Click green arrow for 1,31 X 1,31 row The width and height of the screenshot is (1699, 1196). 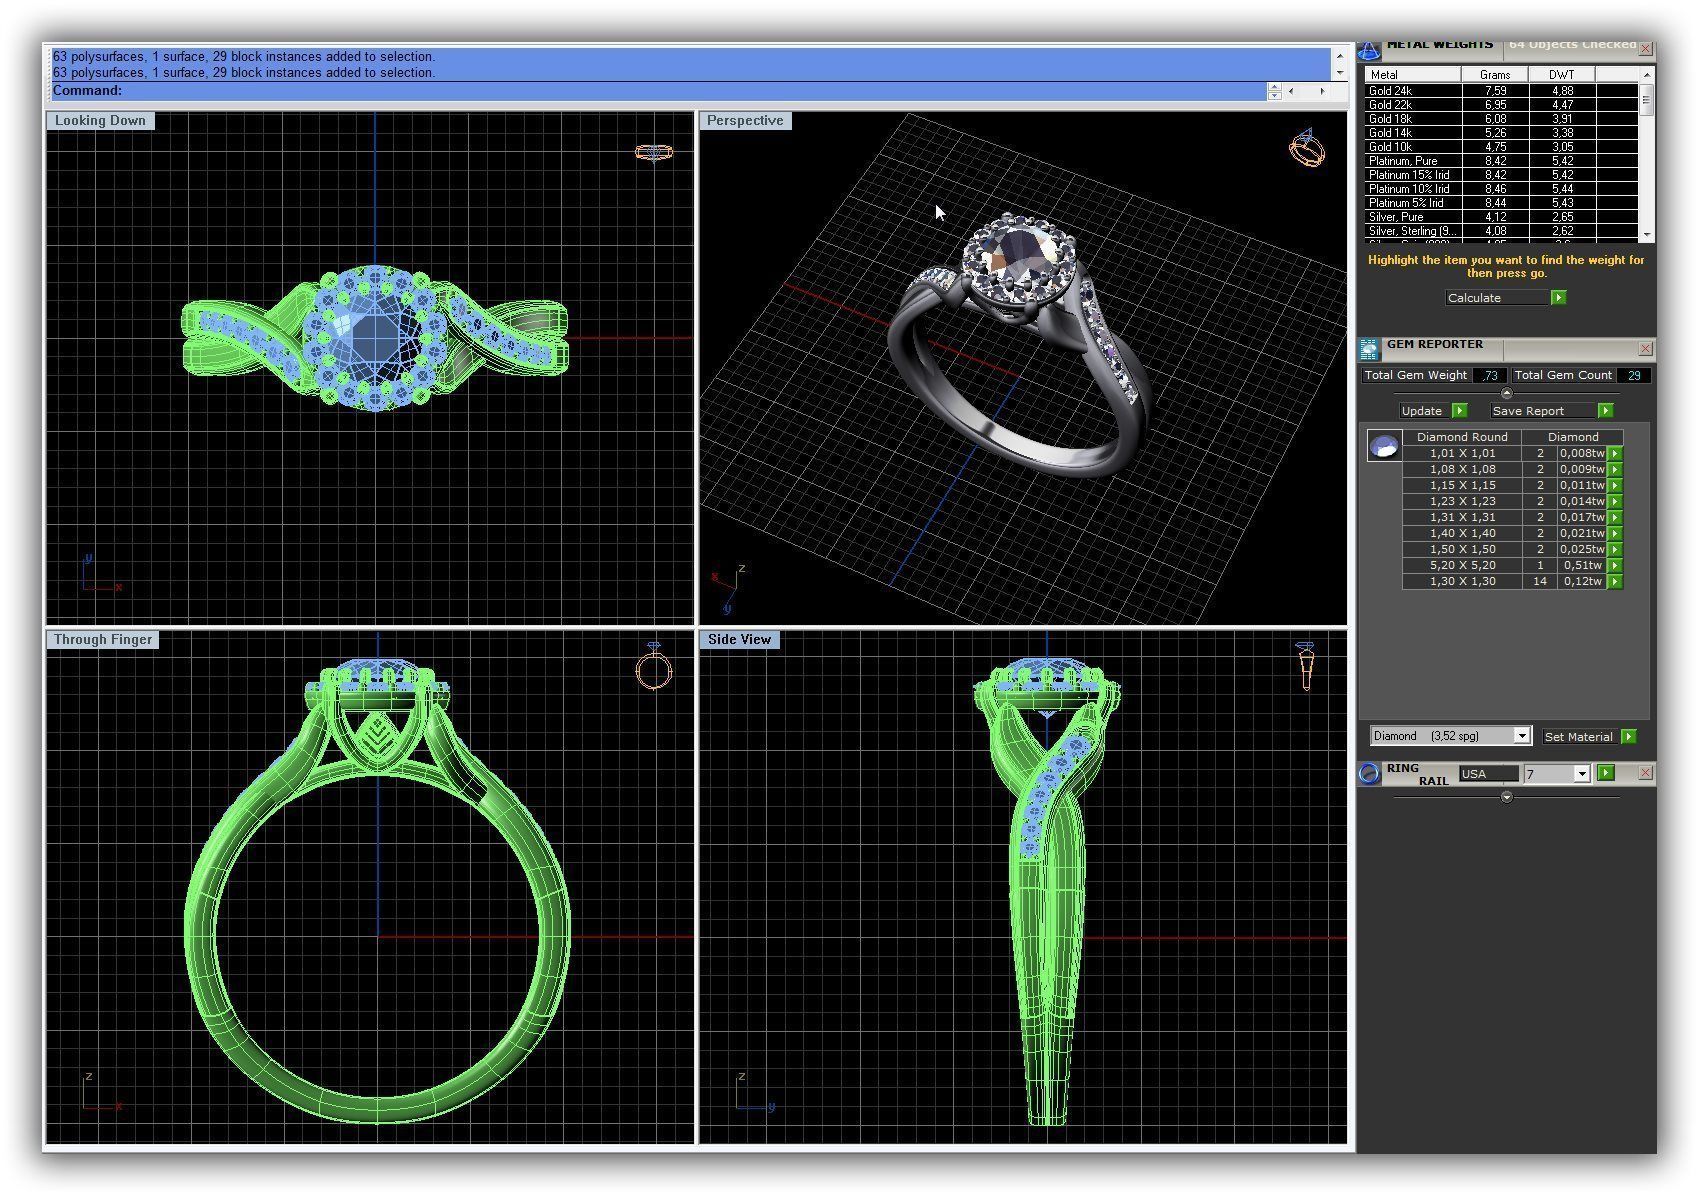(1615, 517)
